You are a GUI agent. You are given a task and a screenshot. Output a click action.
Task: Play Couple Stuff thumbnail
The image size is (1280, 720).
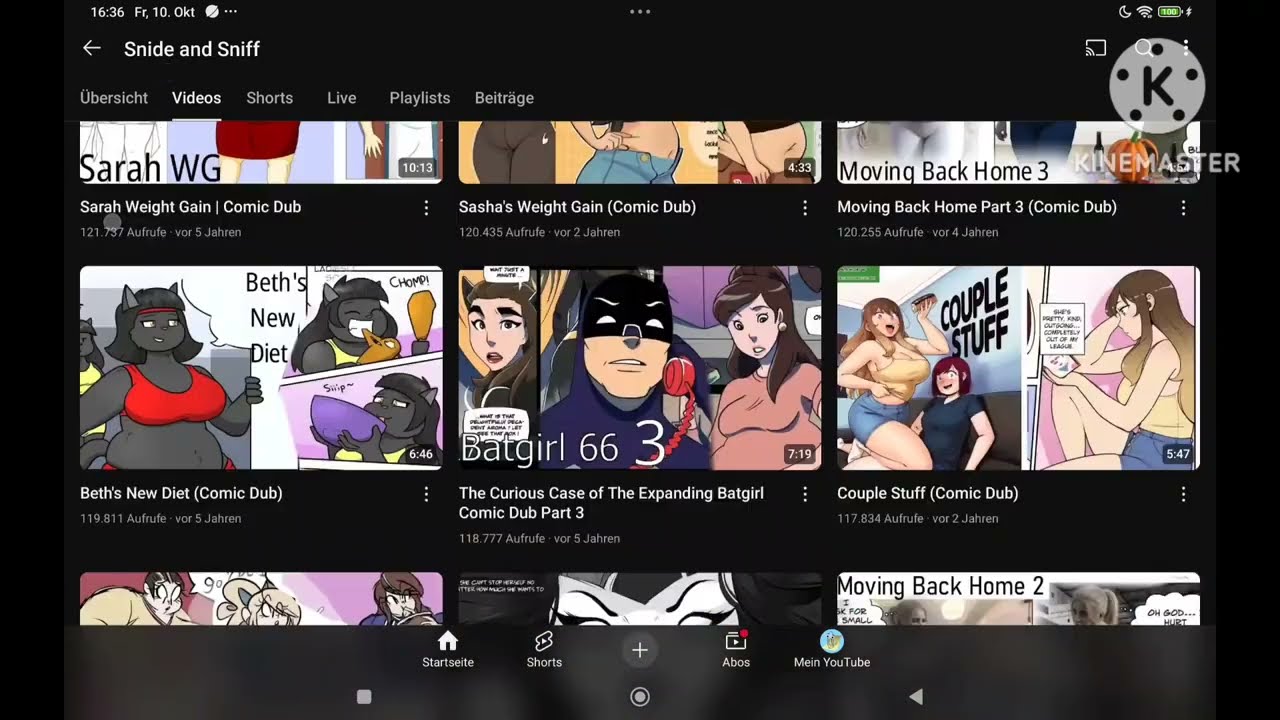1018,368
